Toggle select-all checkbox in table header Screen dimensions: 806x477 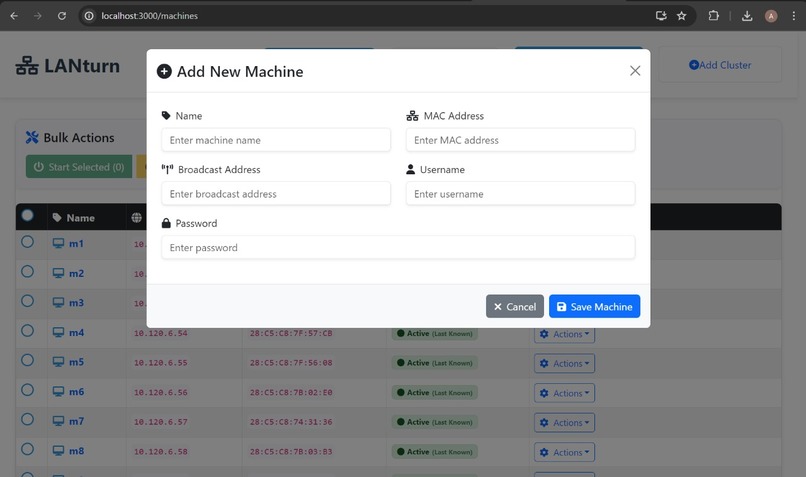[28, 215]
